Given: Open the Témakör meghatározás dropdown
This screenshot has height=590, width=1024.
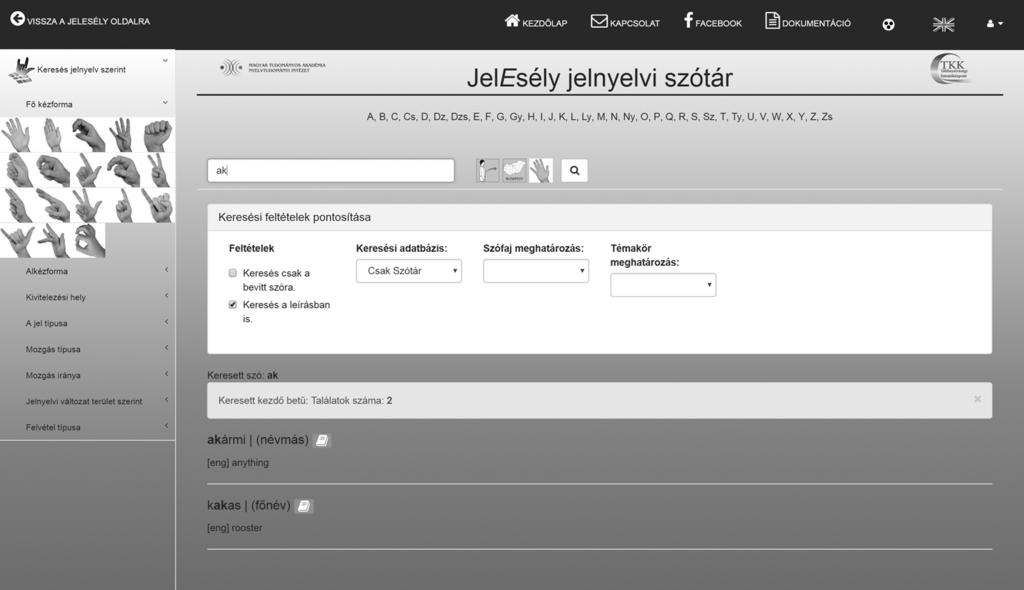Looking at the screenshot, I should pyautogui.click(x=663, y=285).
